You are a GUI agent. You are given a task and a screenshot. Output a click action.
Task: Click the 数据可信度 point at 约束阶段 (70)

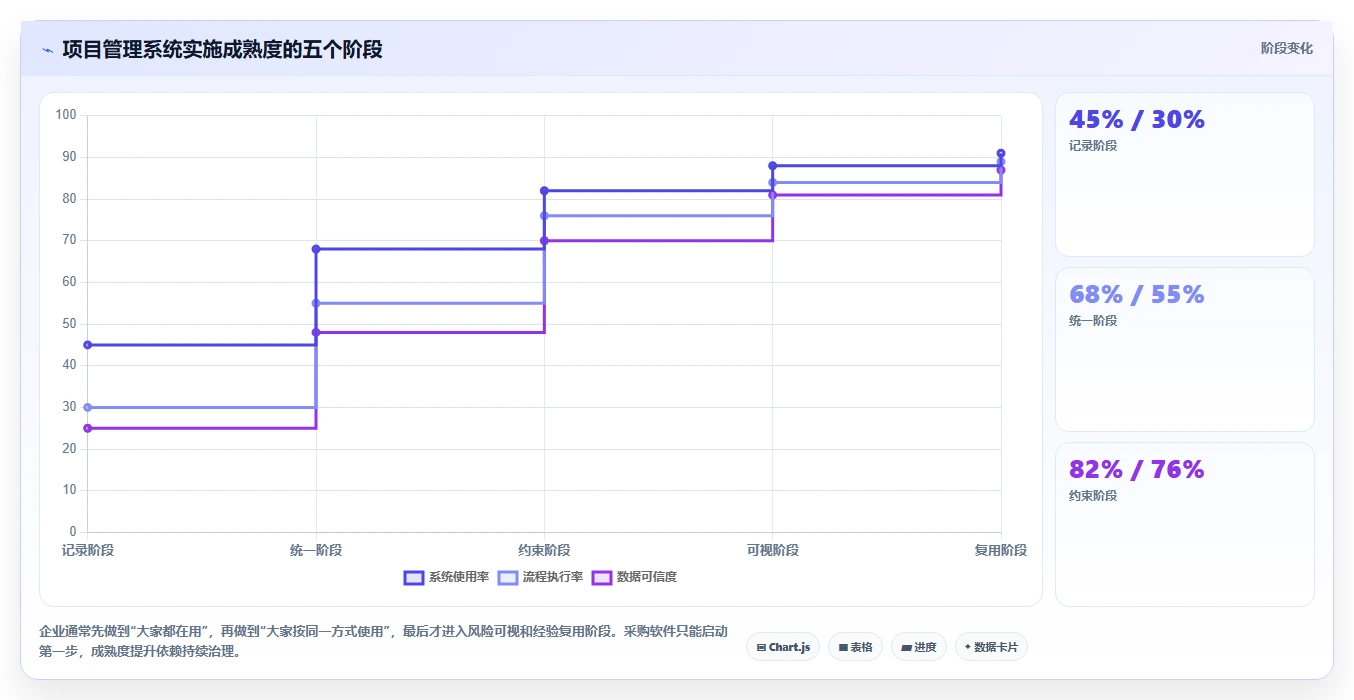pyautogui.click(x=544, y=241)
